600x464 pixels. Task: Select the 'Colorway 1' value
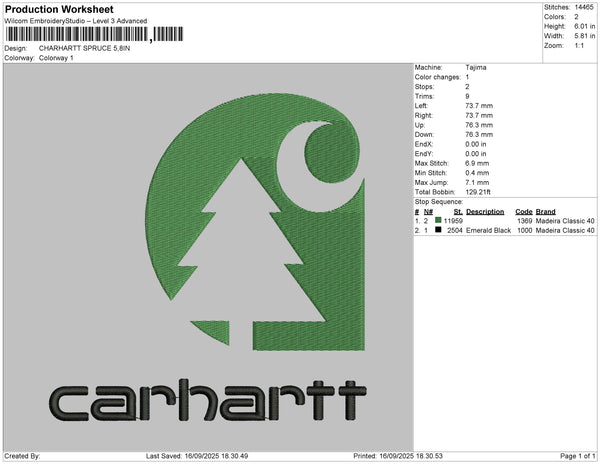click(x=56, y=58)
